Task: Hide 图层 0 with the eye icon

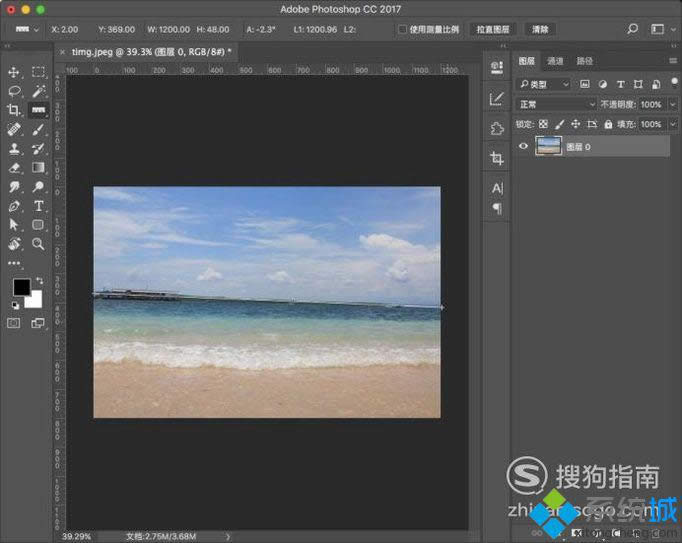Action: coord(523,147)
